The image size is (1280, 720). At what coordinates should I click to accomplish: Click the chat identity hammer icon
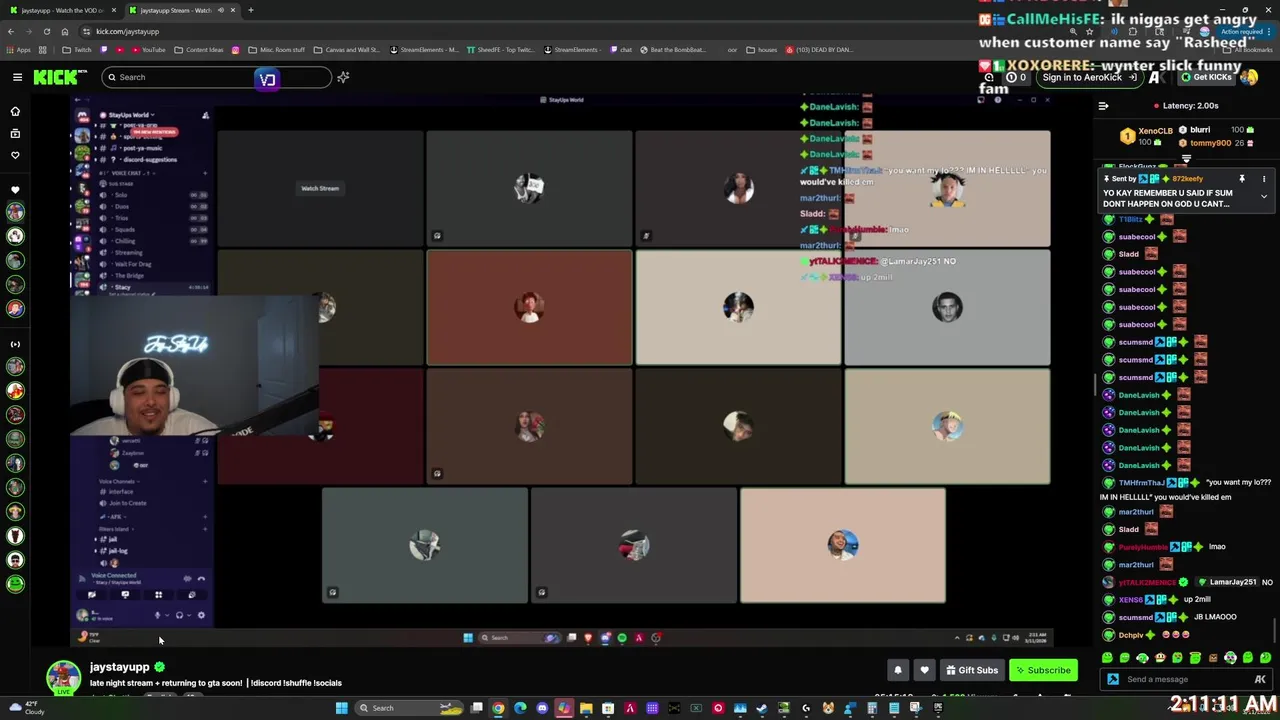pos(1113,679)
